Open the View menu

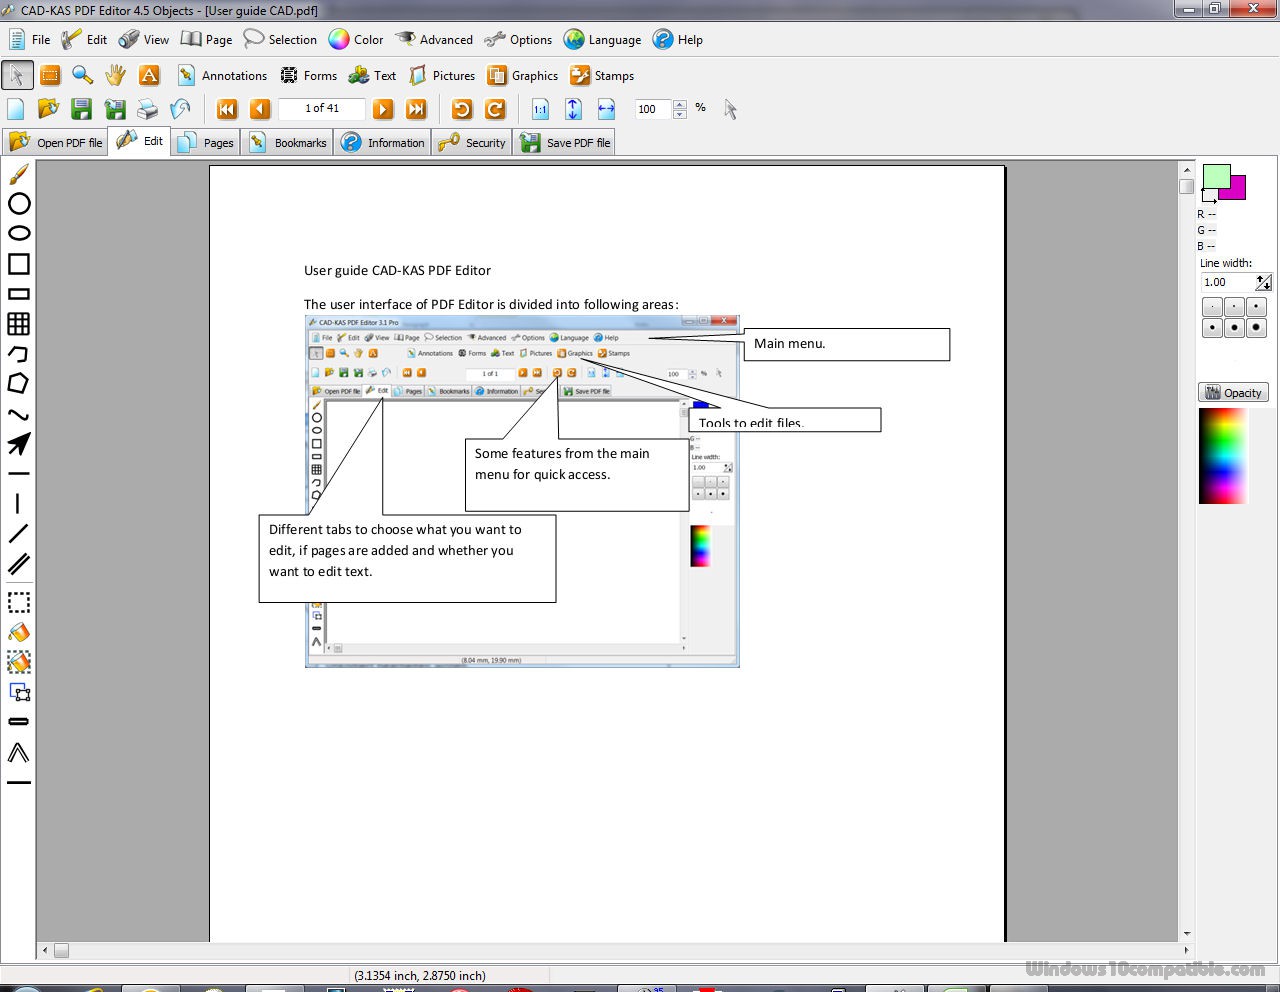144,40
